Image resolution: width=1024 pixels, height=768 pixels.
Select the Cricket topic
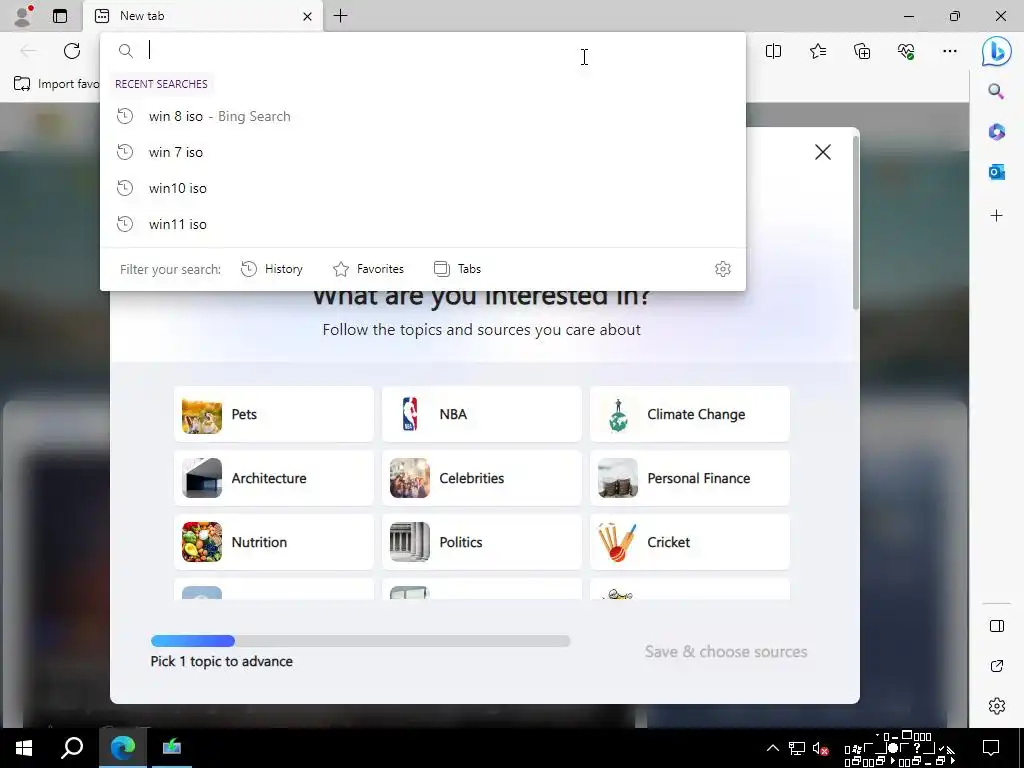tap(690, 542)
